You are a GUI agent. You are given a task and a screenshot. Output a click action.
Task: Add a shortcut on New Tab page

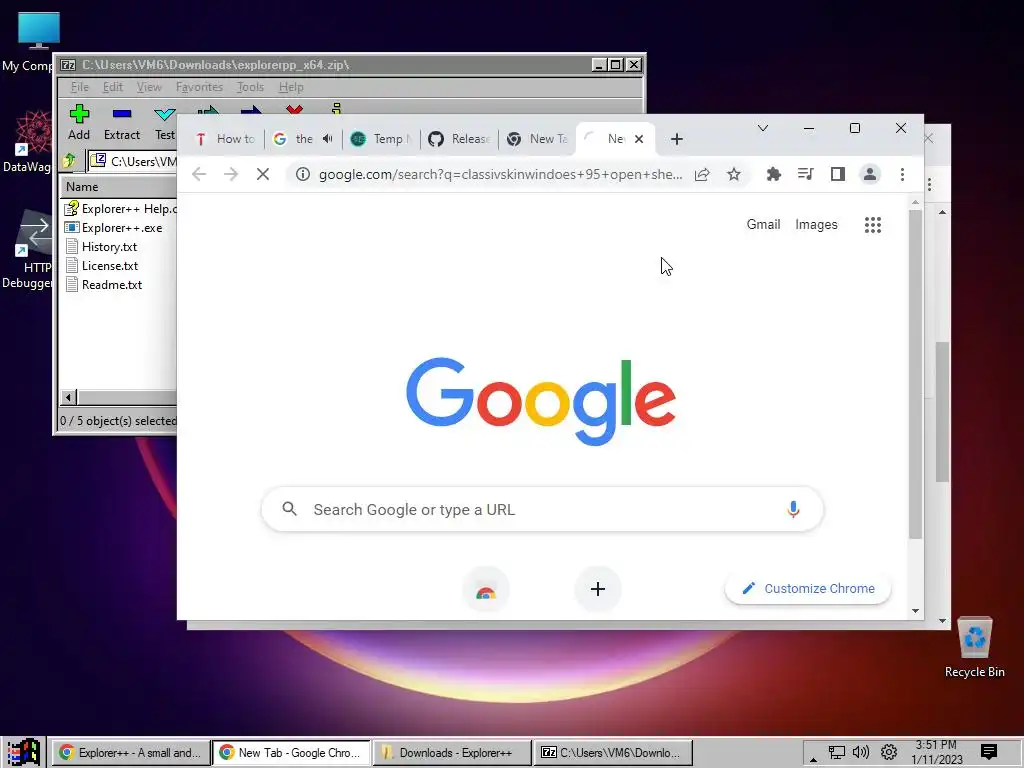pos(598,589)
